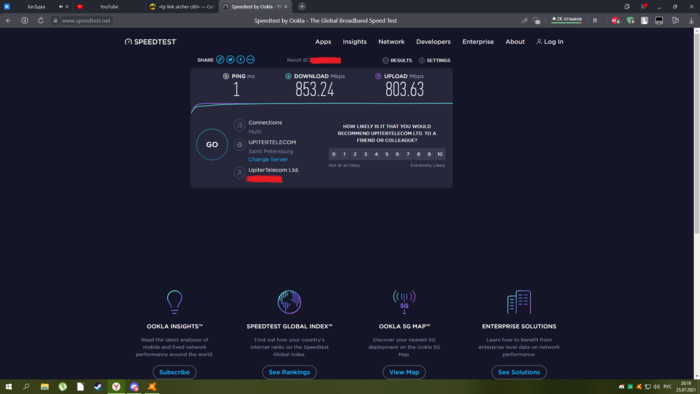Click the Enterprise Solutions buildings icon
This screenshot has width=700, height=394.
[519, 302]
